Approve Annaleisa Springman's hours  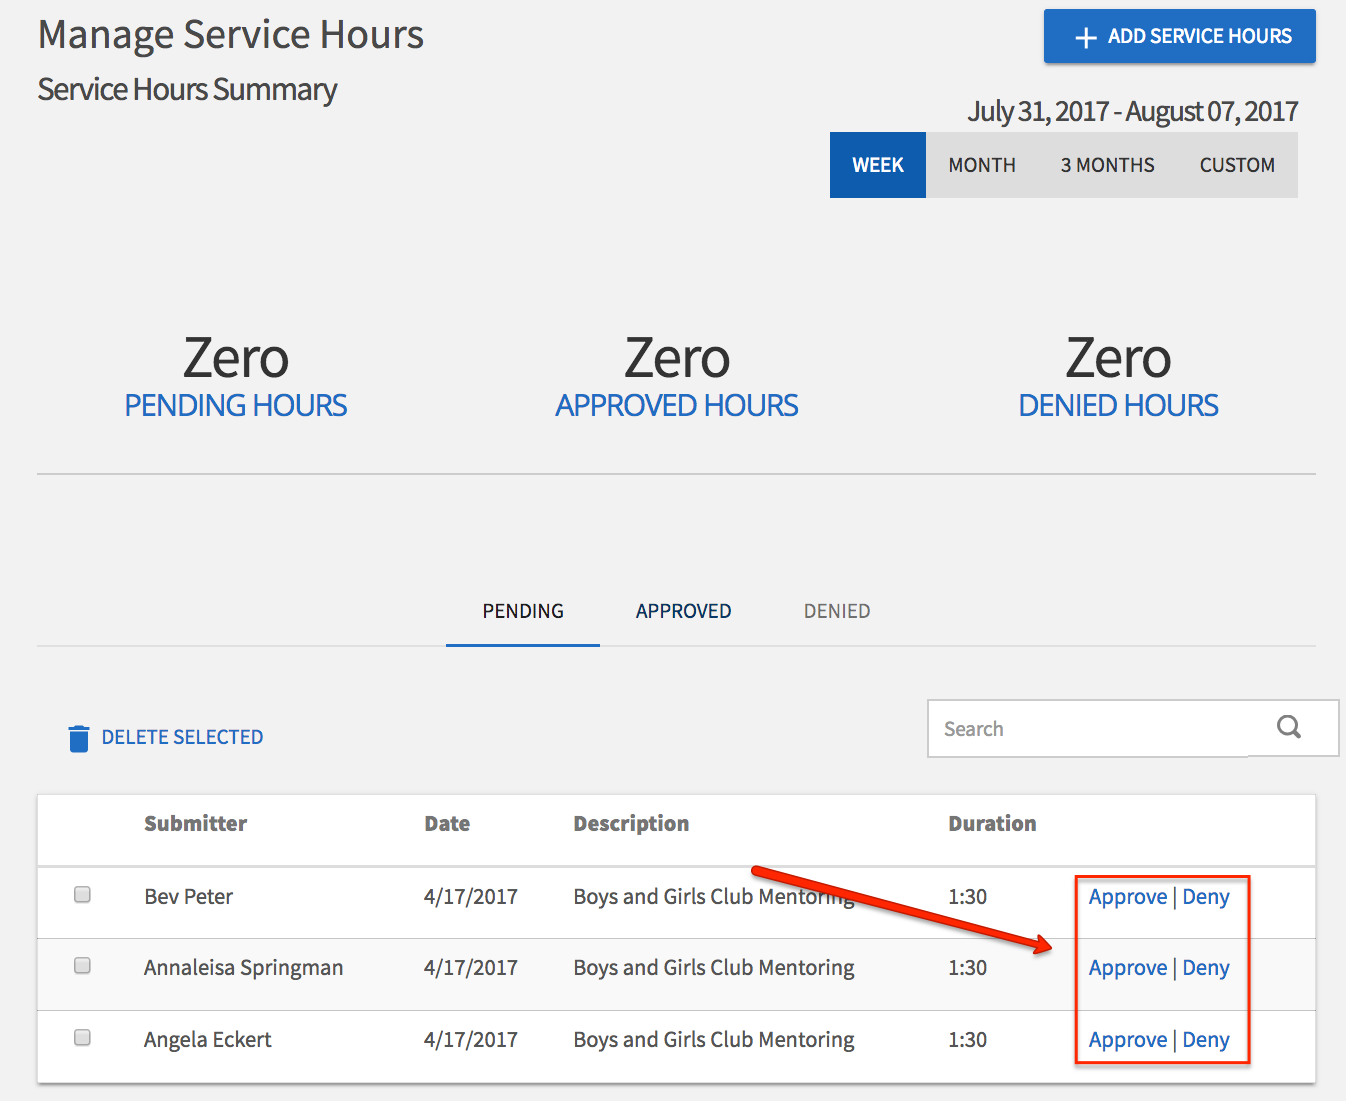(1128, 968)
